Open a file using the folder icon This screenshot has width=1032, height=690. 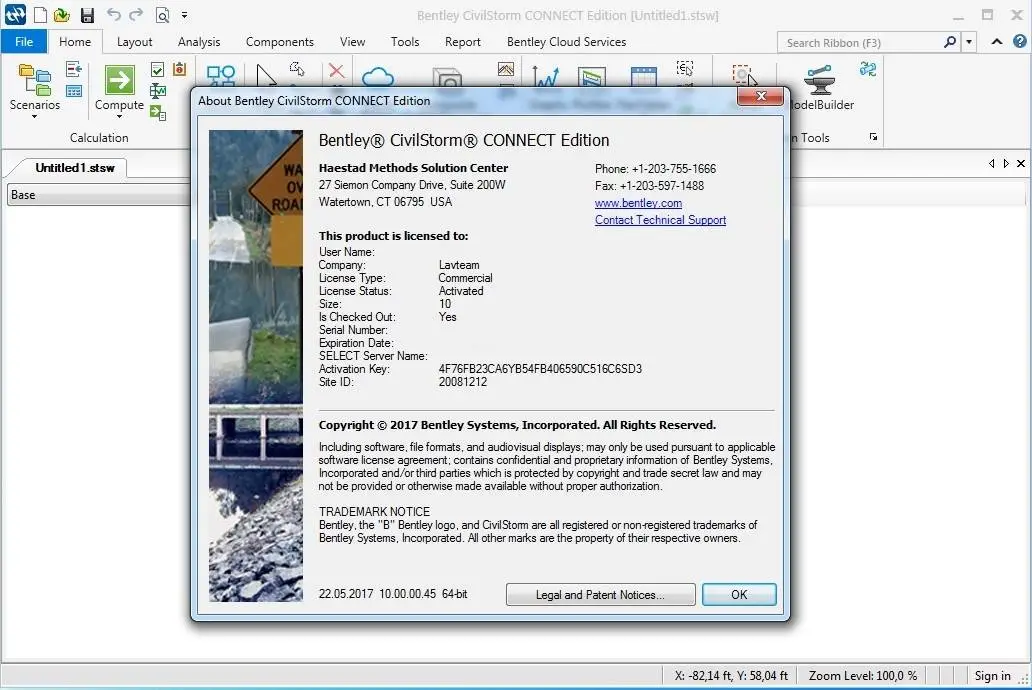pyautogui.click(x=62, y=14)
